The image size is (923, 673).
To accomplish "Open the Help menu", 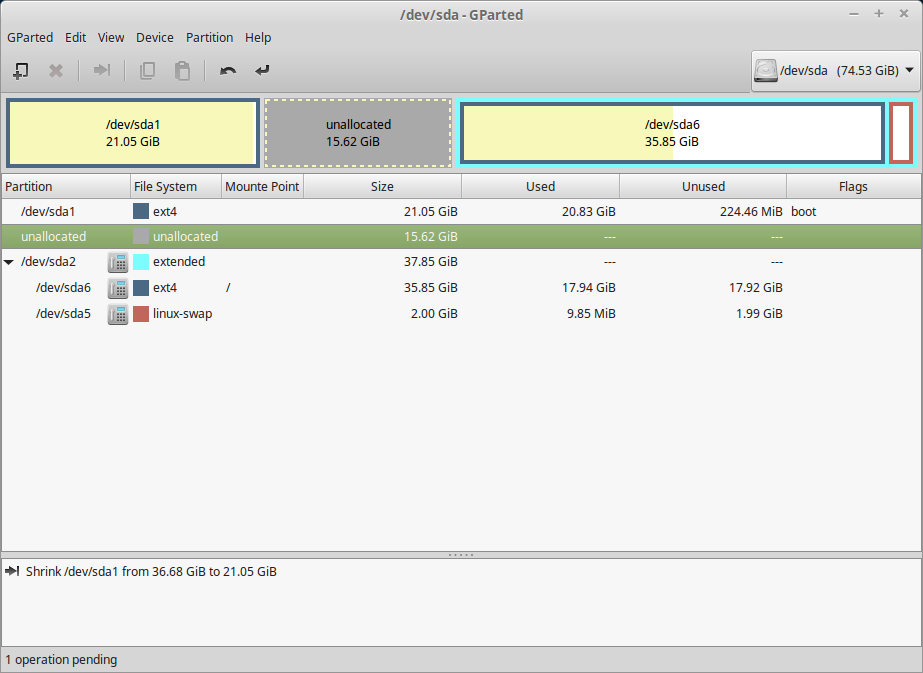I will coord(258,38).
